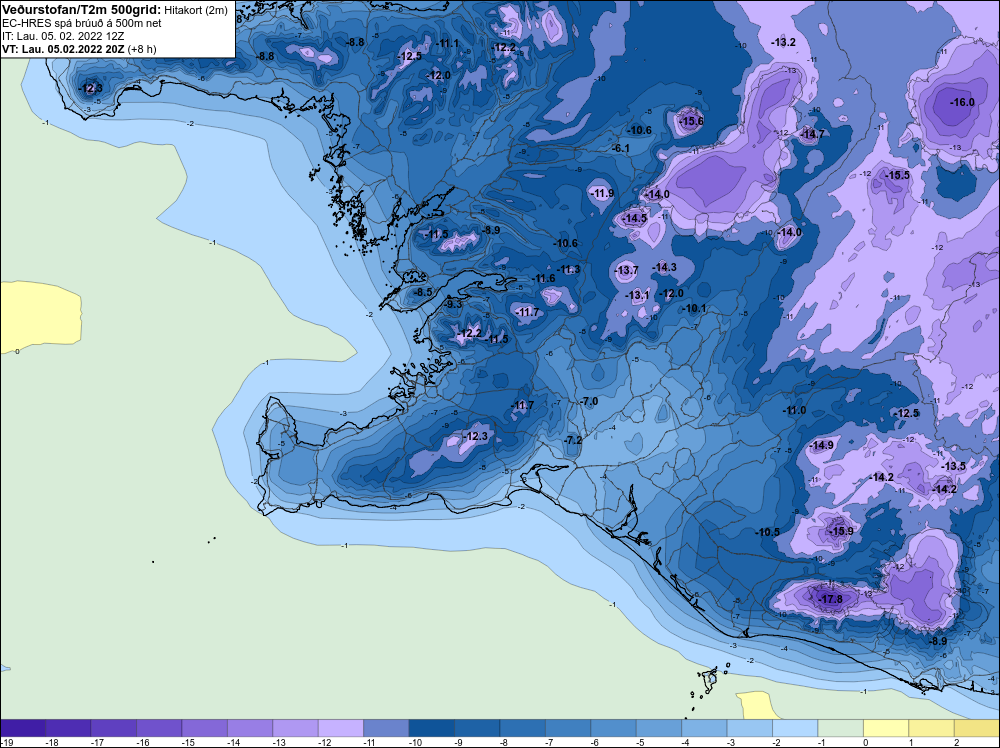The height and width of the screenshot is (748, 1000).
Task: Click the legend color swatch above -8
Action: [x=522, y=728]
